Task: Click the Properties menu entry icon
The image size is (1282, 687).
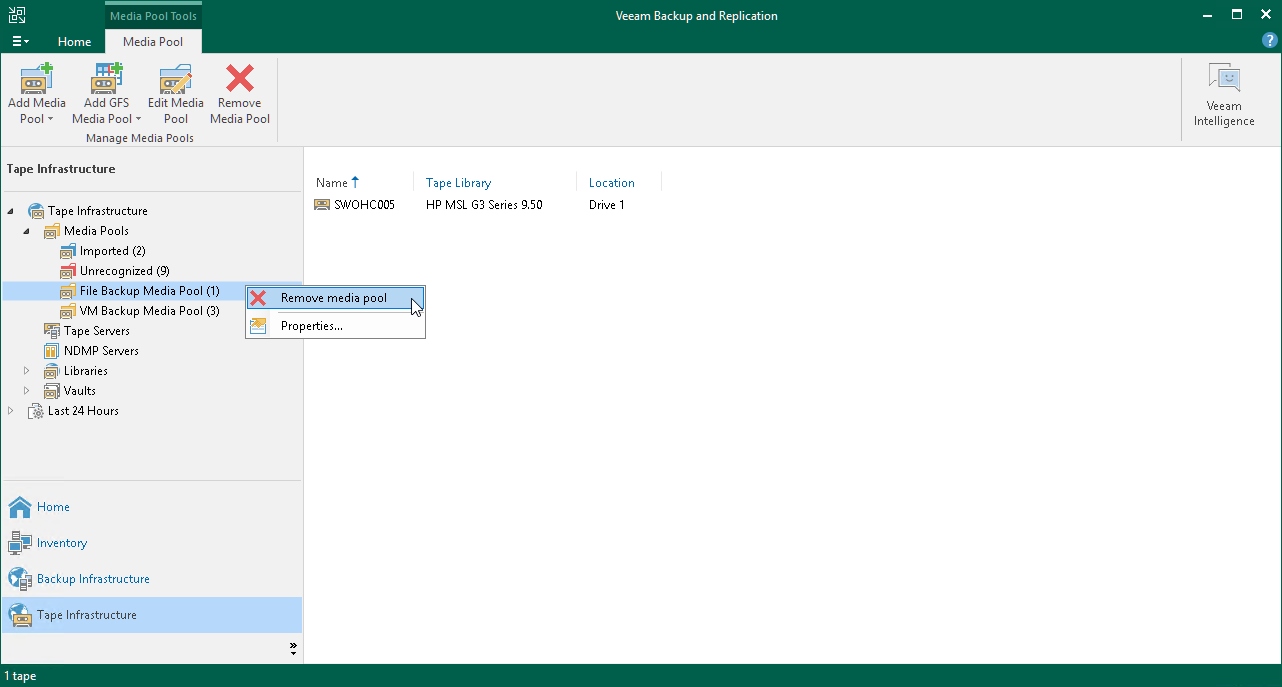Action: [258, 326]
